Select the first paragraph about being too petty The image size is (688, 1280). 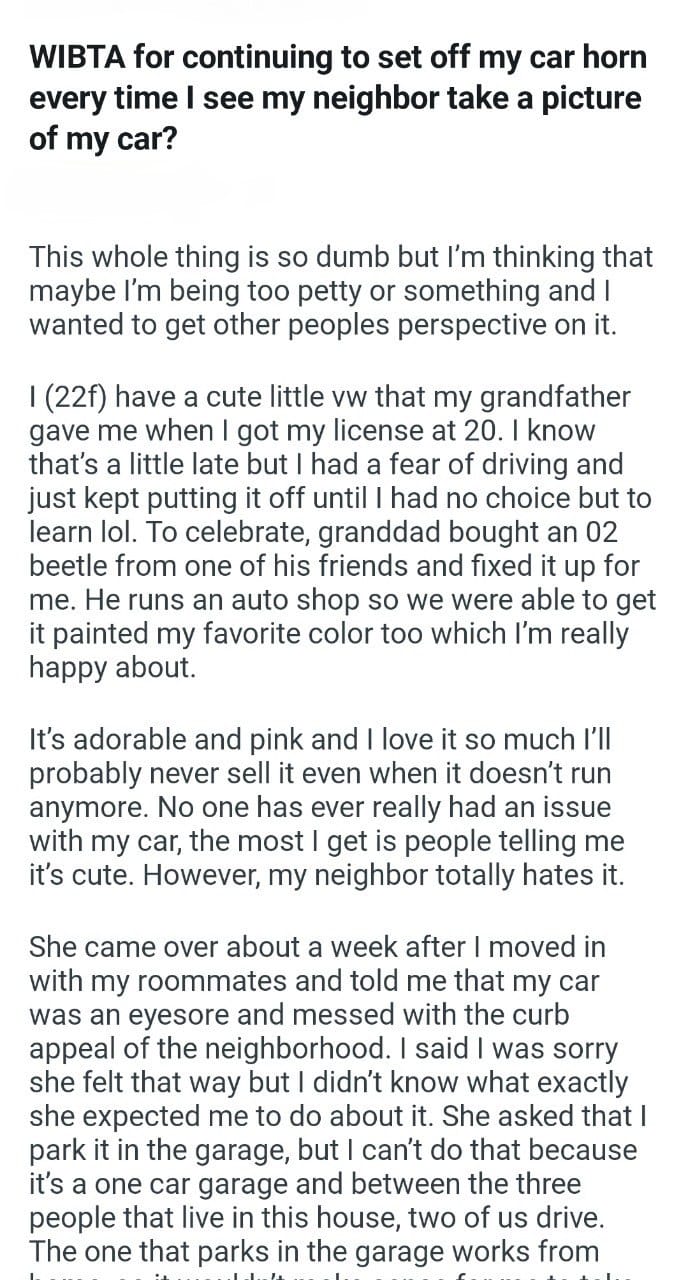point(341,291)
